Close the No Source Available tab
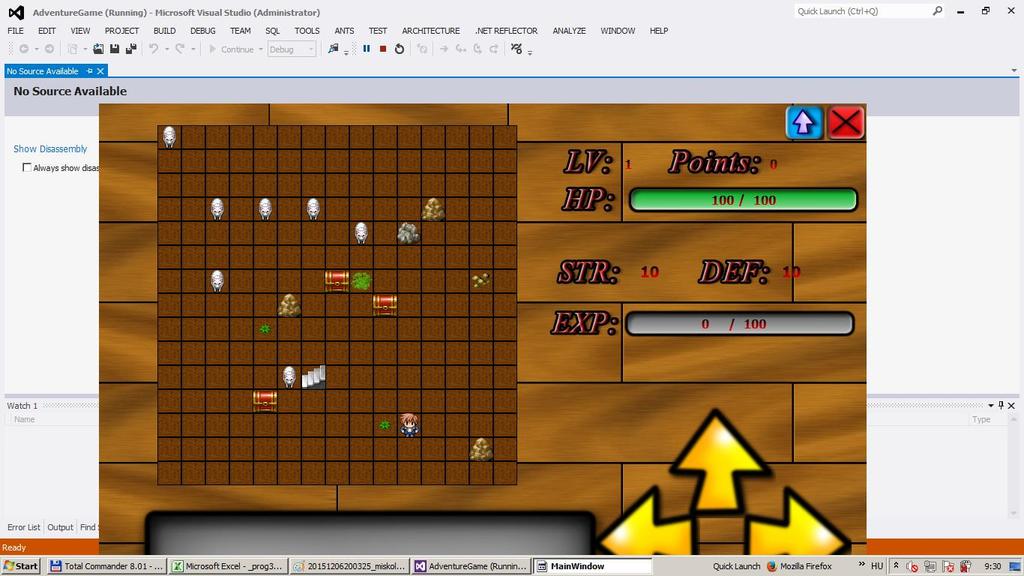Image resolution: width=1024 pixels, height=576 pixels. click(x=101, y=71)
